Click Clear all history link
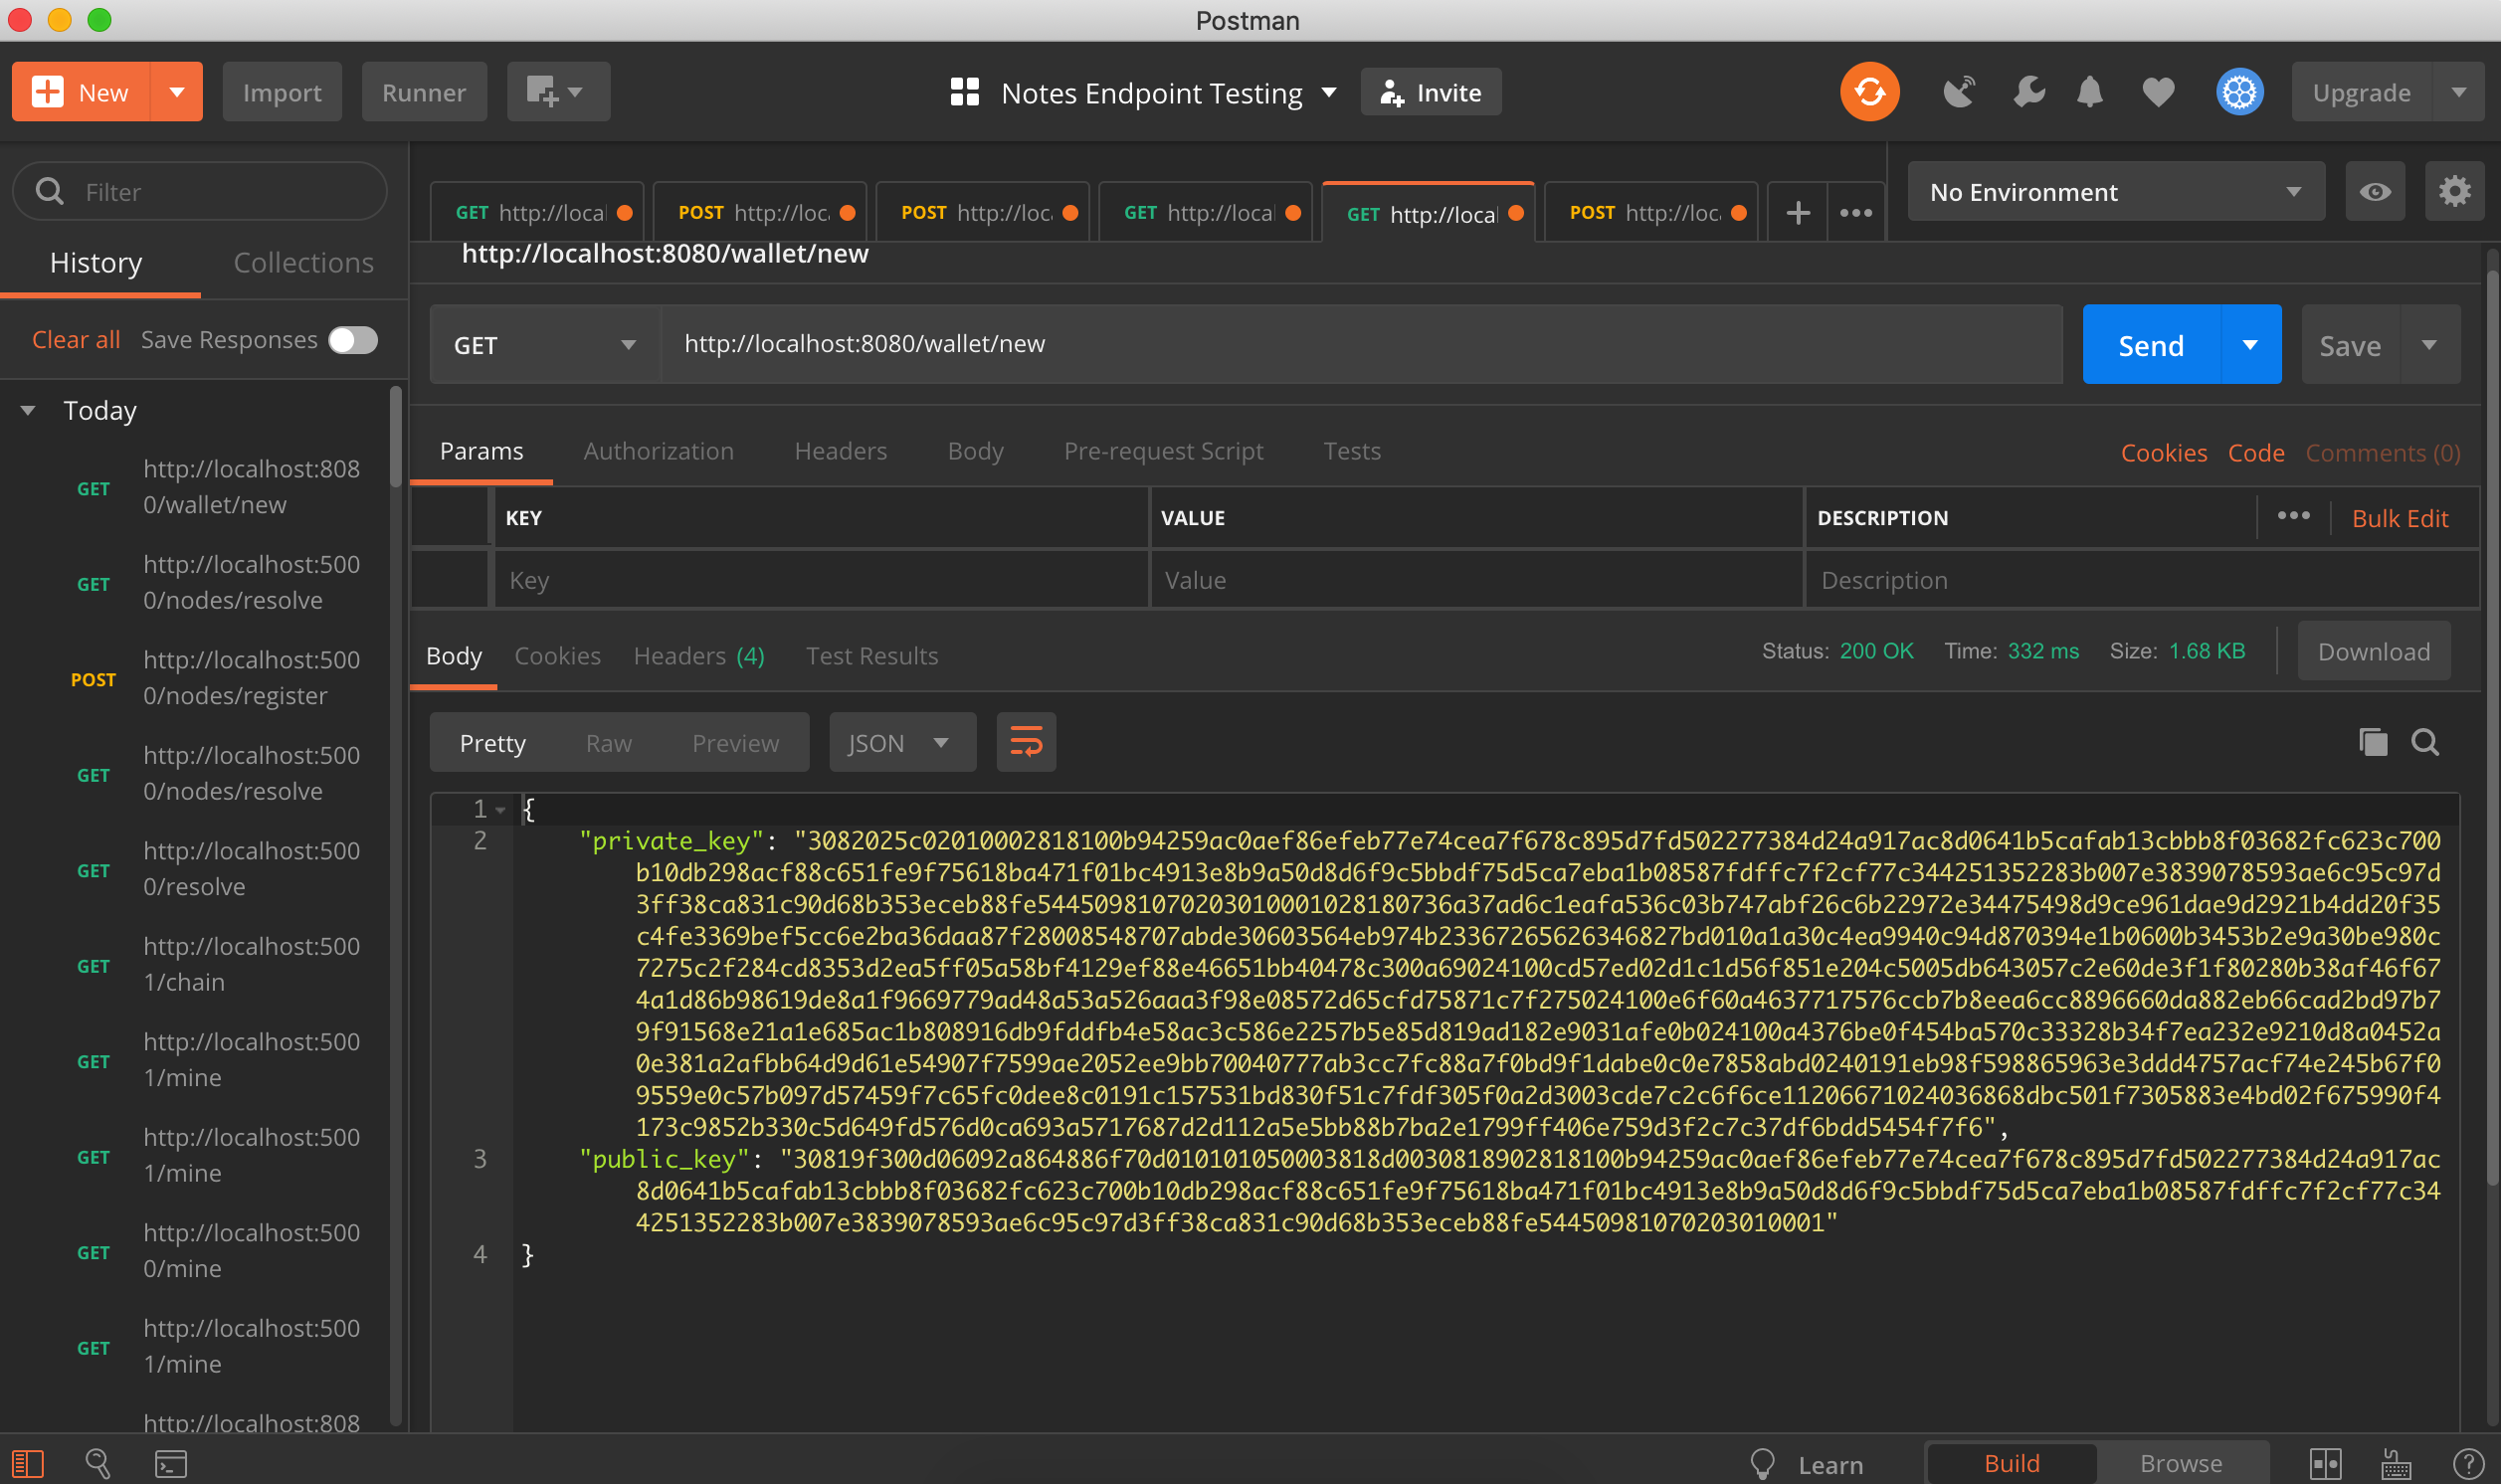Viewport: 2501px width, 1484px height. (76, 340)
